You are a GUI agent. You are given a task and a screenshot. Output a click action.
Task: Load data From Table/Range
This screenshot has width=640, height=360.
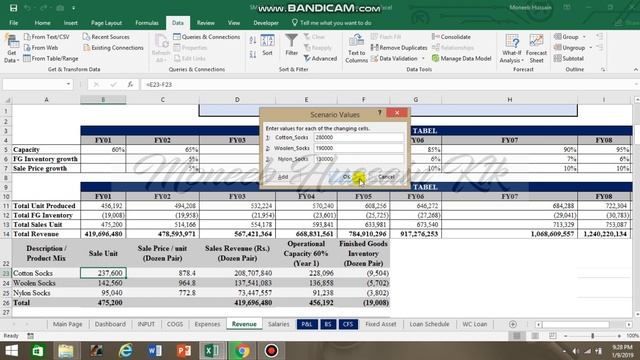point(51,58)
